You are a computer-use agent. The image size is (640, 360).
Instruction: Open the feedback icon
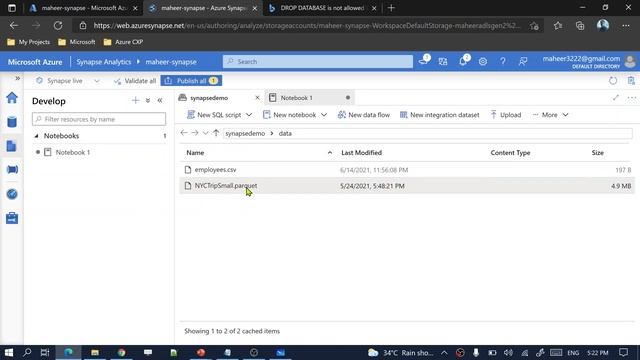point(523,62)
